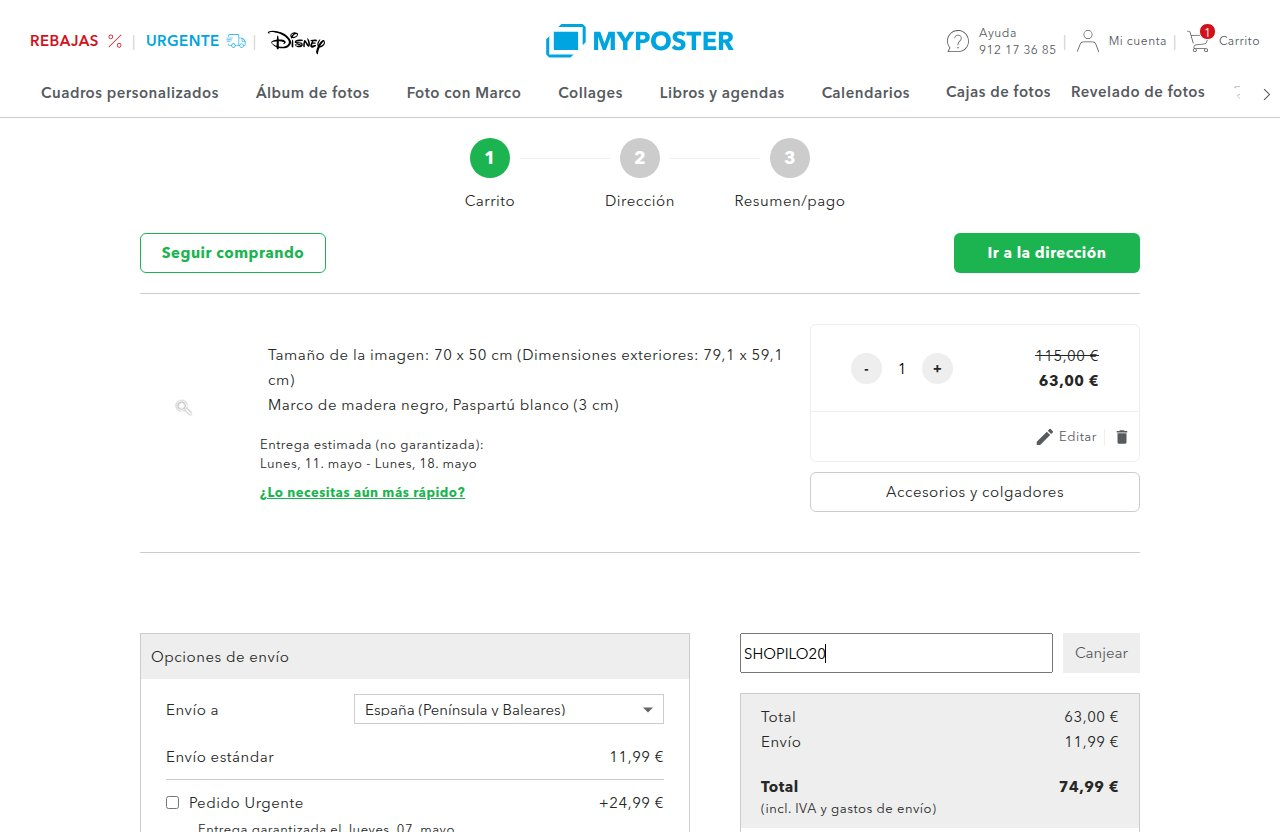Enable Pedido Urgente checkbox
The image size is (1280, 832).
pyautogui.click(x=172, y=803)
